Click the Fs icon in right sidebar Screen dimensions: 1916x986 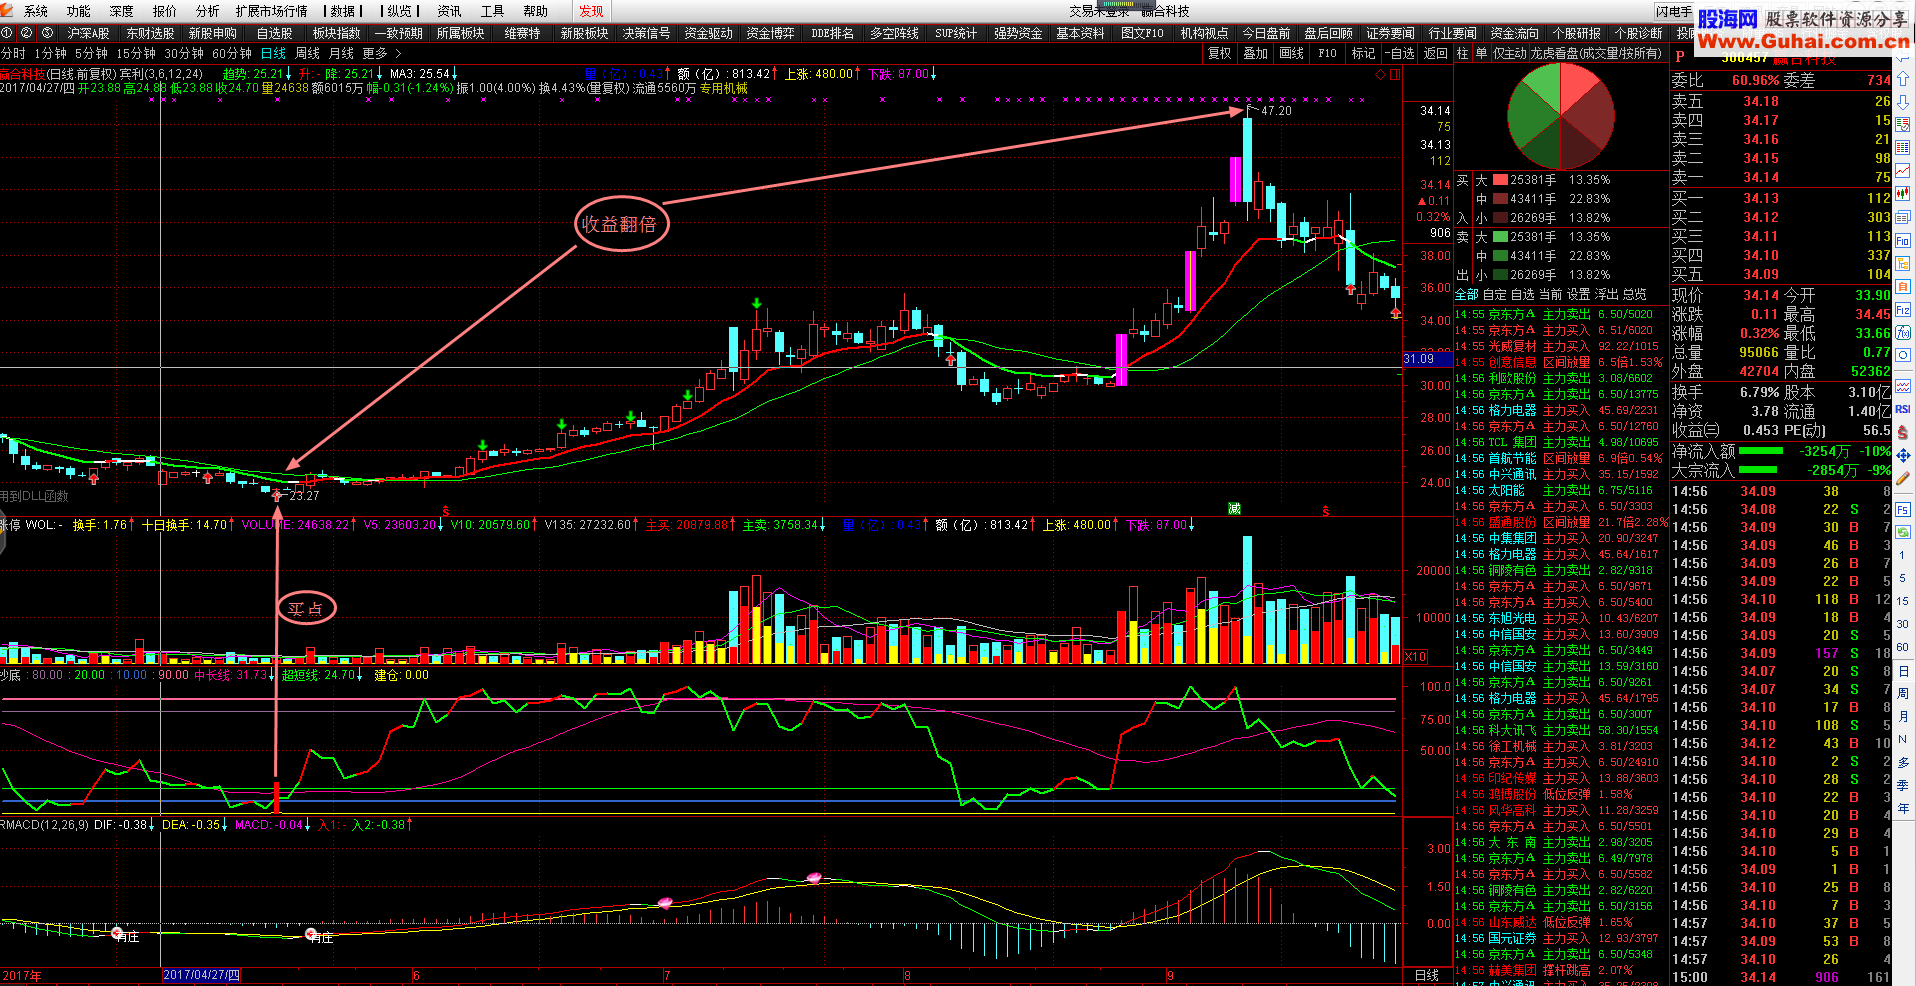1902,510
